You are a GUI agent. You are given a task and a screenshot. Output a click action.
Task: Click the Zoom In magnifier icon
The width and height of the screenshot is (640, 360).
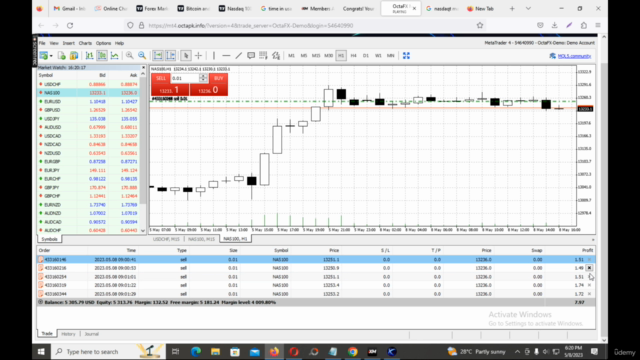point(129,56)
